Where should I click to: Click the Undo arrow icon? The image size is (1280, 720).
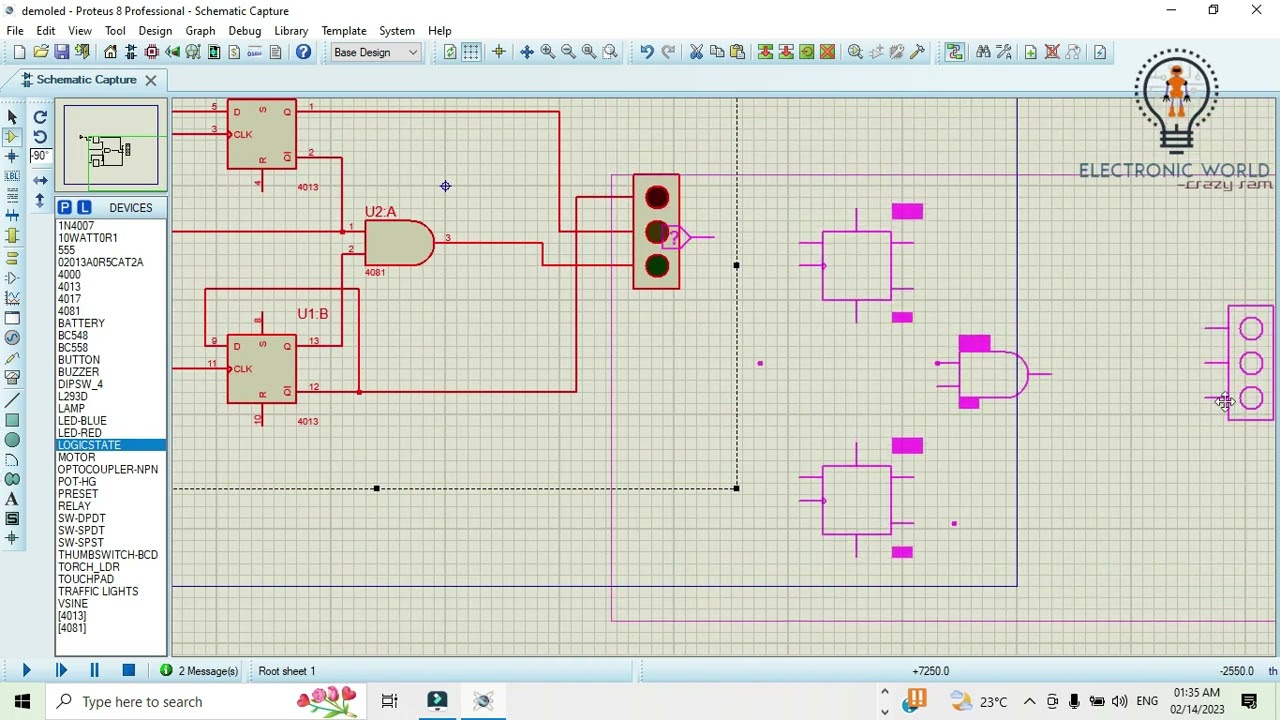[x=647, y=52]
